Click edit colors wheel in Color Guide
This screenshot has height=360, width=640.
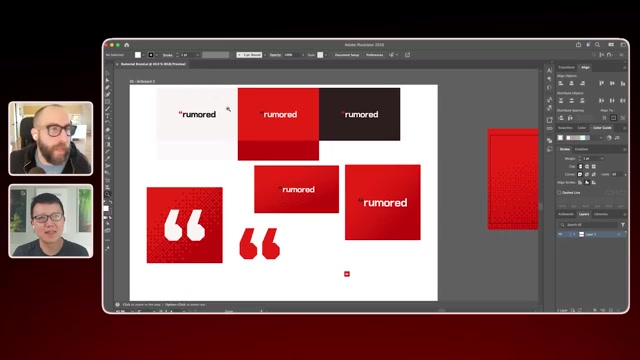(x=609, y=138)
